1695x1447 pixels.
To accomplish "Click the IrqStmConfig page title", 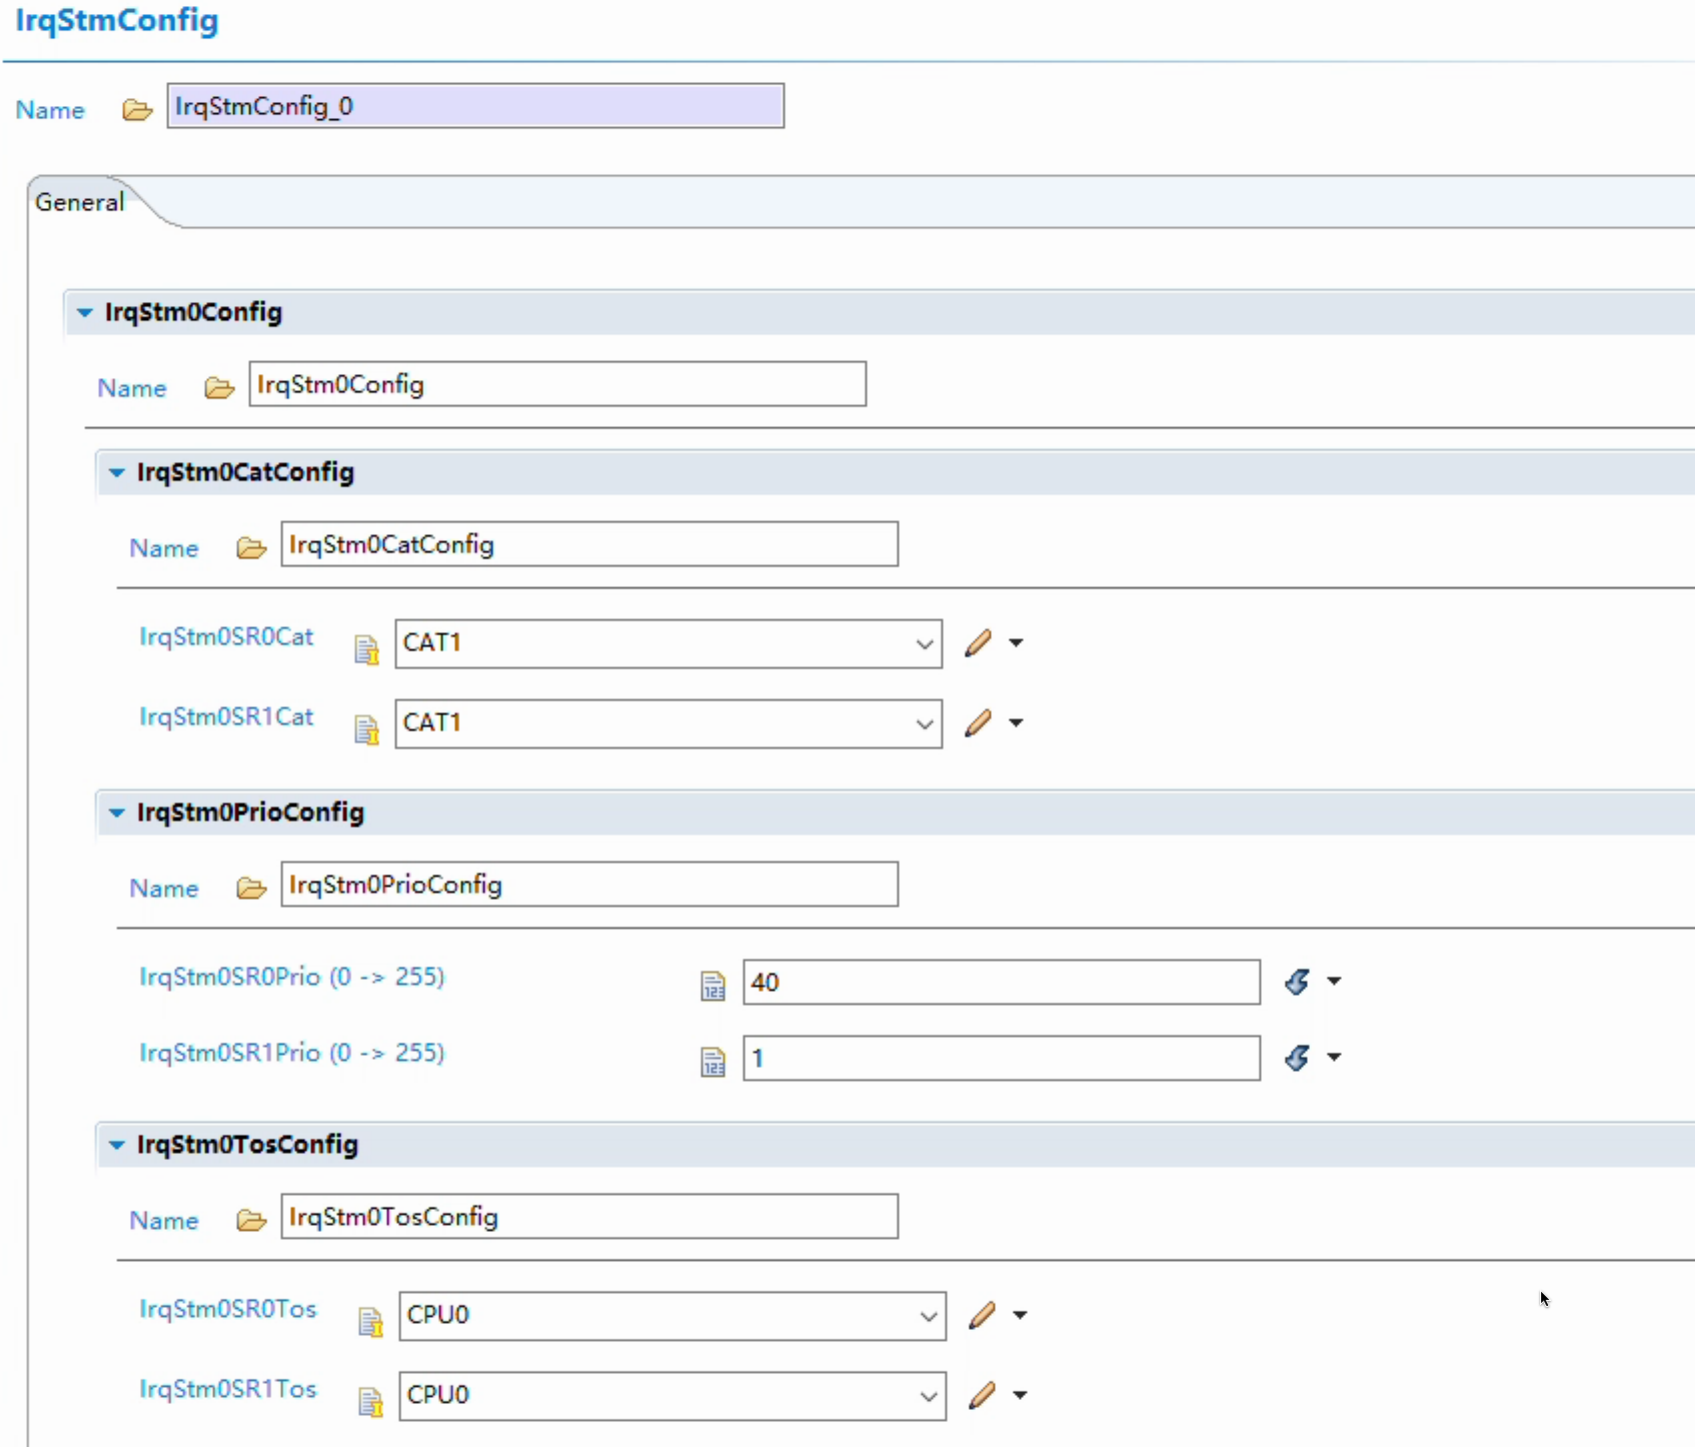I will tap(116, 21).
